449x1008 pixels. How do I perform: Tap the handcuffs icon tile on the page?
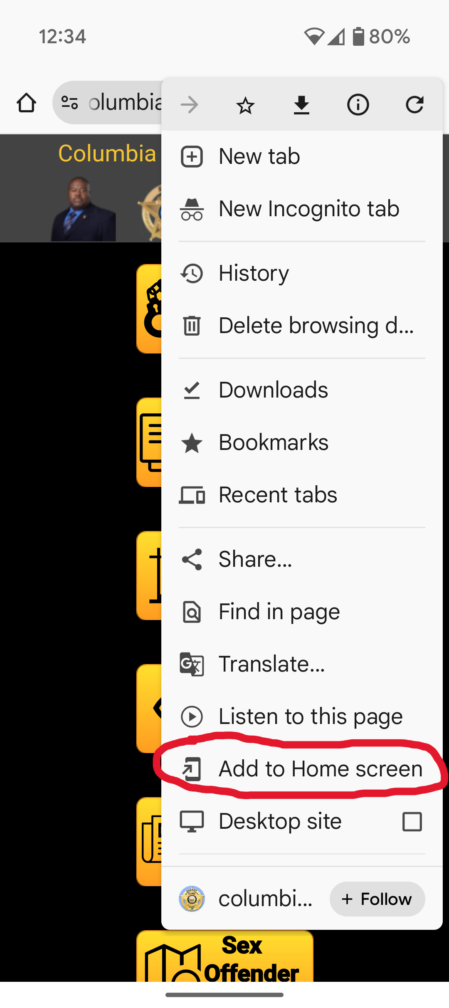pyautogui.click(x=149, y=309)
